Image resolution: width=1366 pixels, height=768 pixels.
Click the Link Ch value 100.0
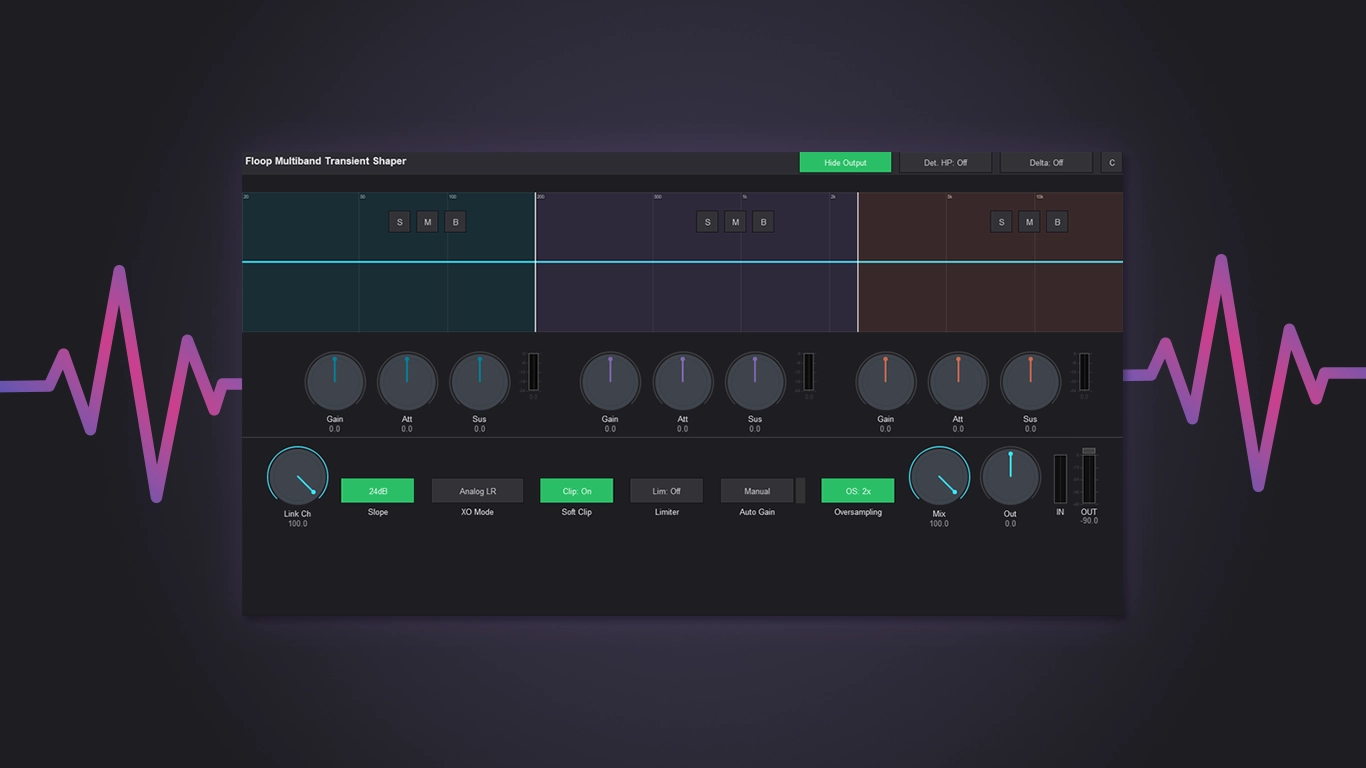coord(298,524)
